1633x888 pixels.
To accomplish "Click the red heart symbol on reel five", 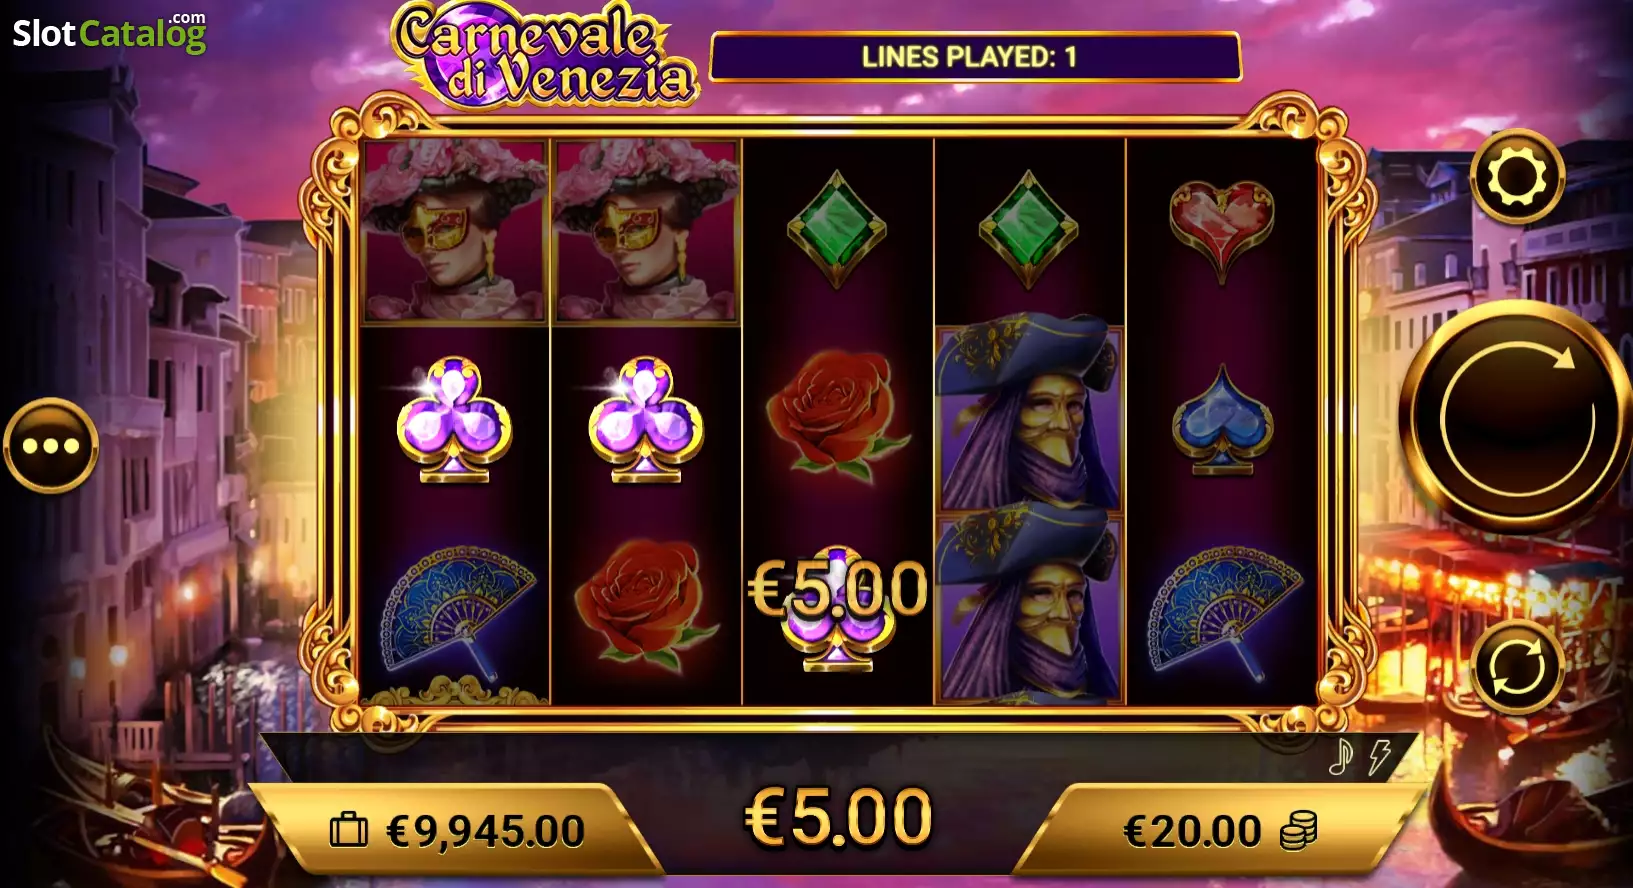I will tap(1221, 229).
